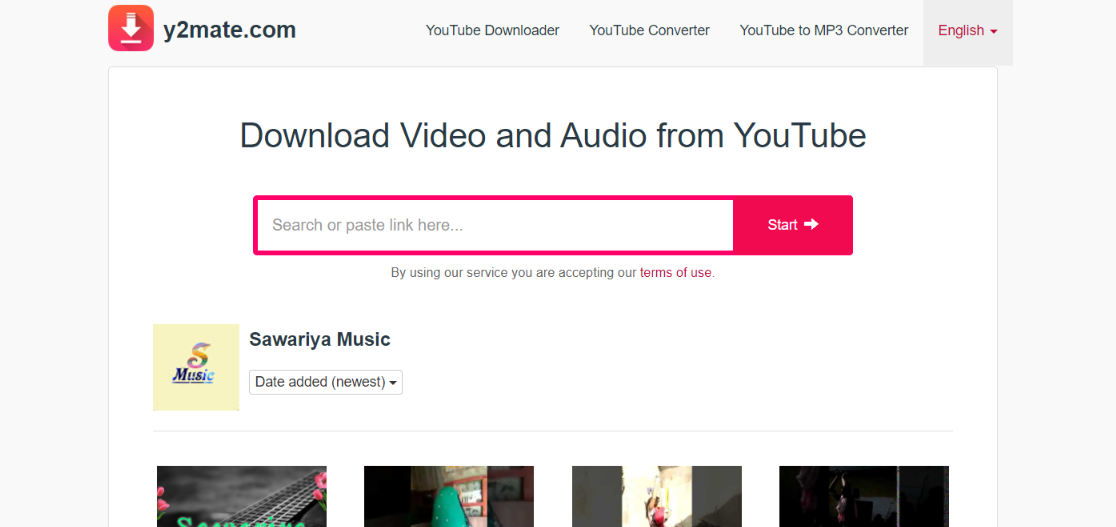Viewport: 1116px width, 527px height.
Task: Click the Download Video and Audio heading
Action: point(553,135)
